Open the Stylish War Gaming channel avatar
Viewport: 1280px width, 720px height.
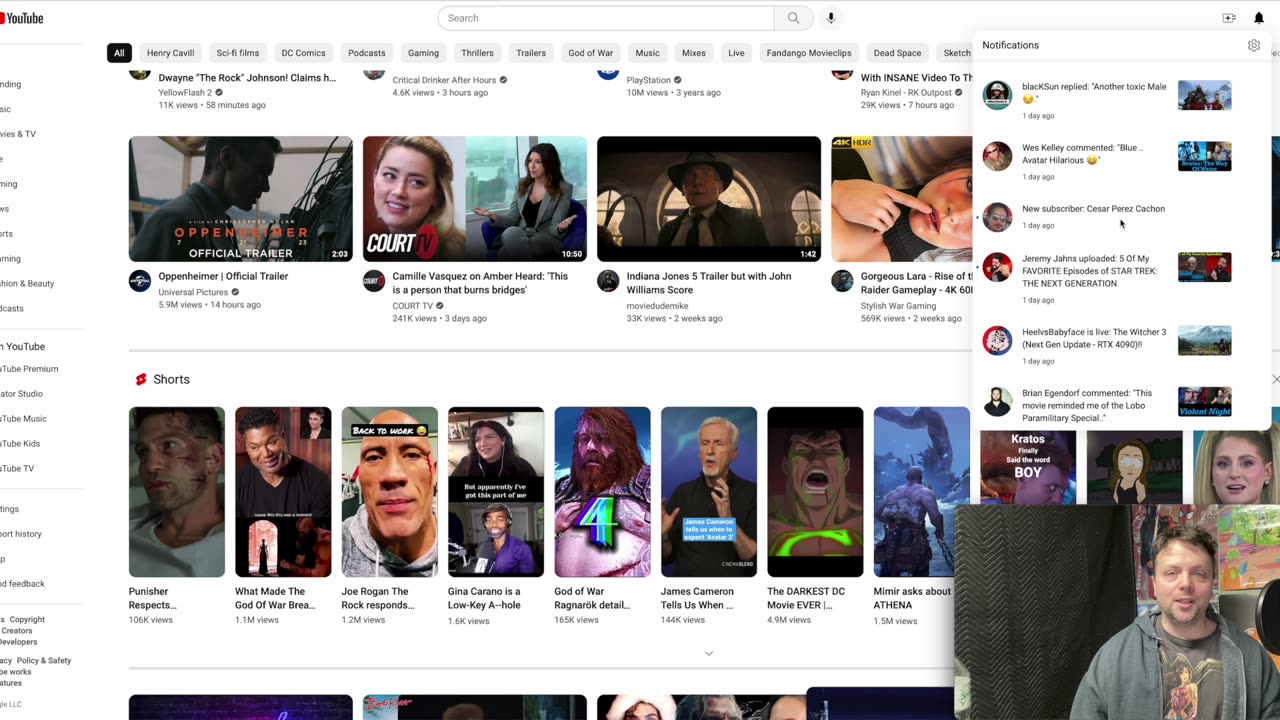click(x=842, y=281)
